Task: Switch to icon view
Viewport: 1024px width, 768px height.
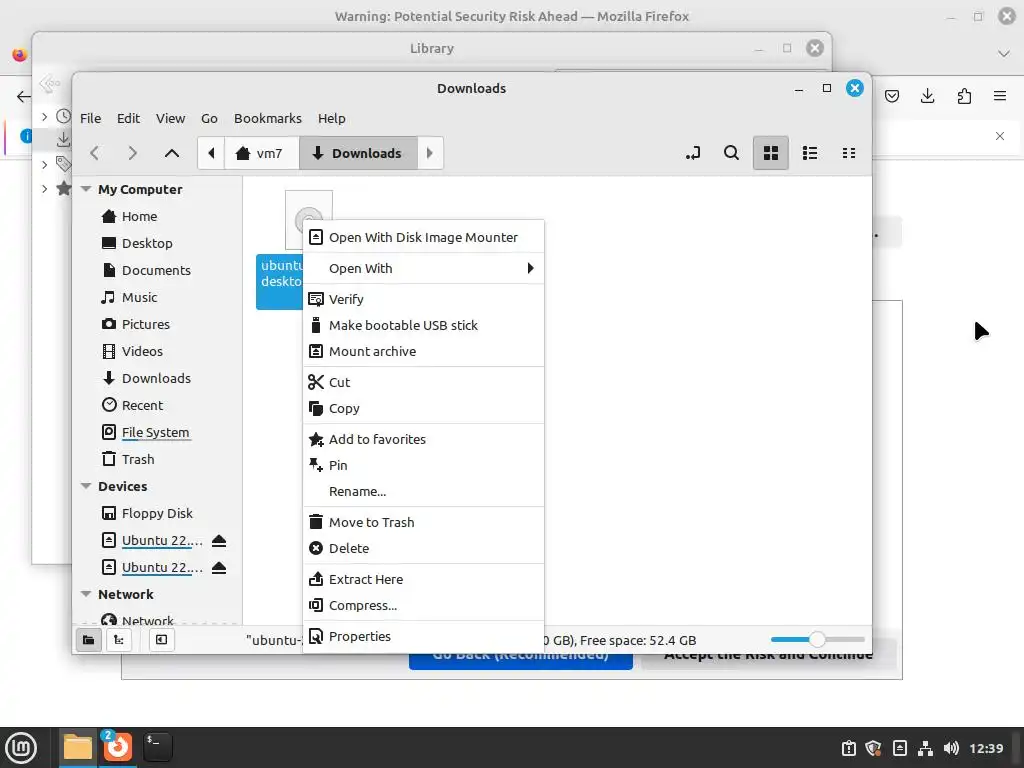Action: click(x=771, y=153)
